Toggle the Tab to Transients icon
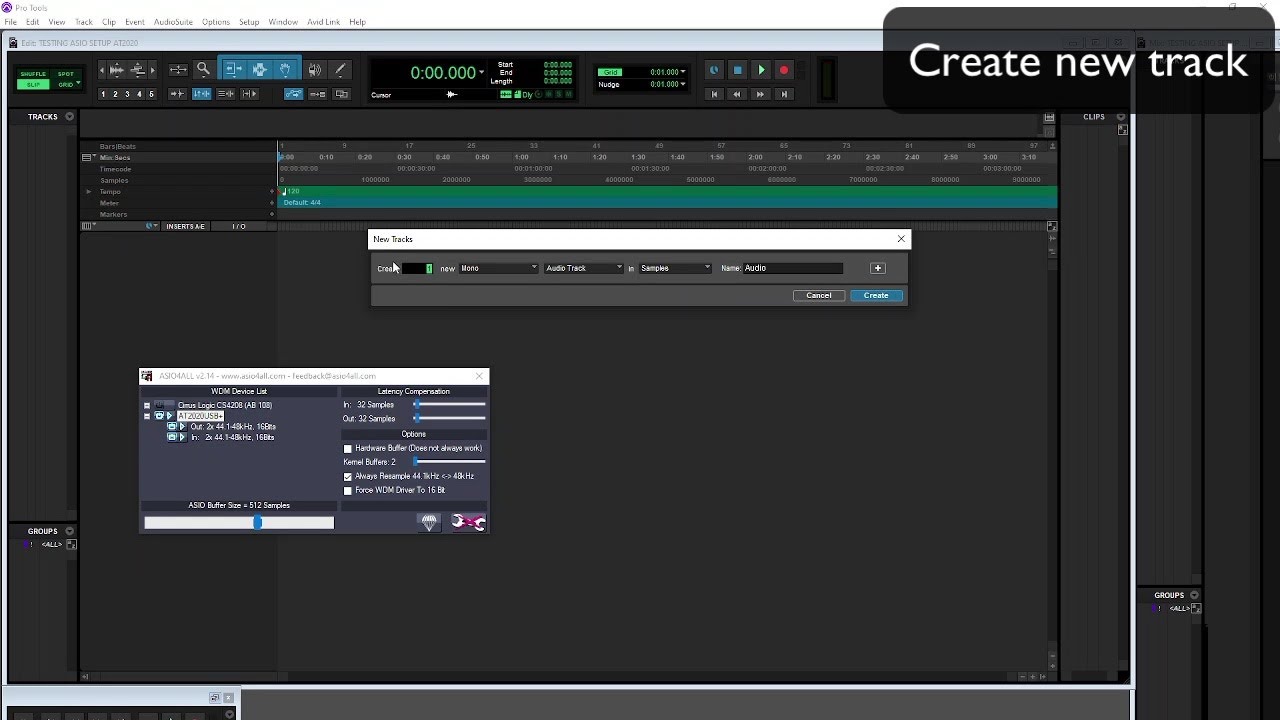 177,94
